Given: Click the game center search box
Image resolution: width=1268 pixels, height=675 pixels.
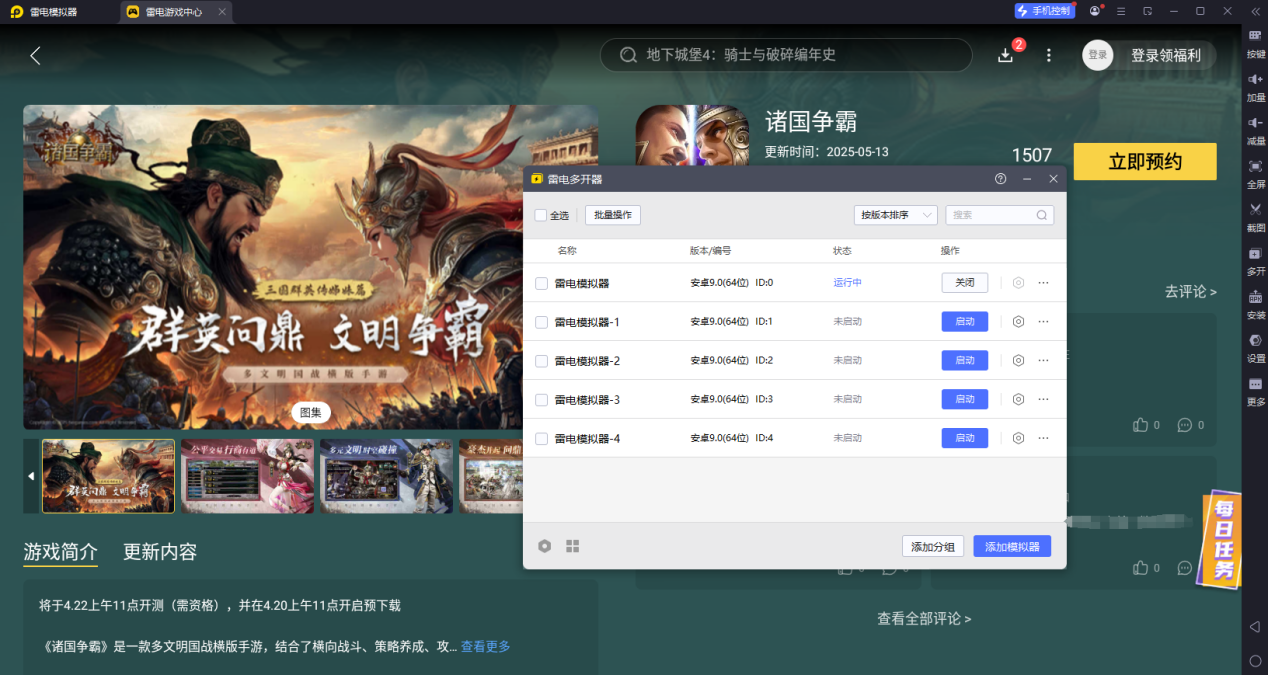Looking at the screenshot, I should pos(786,55).
